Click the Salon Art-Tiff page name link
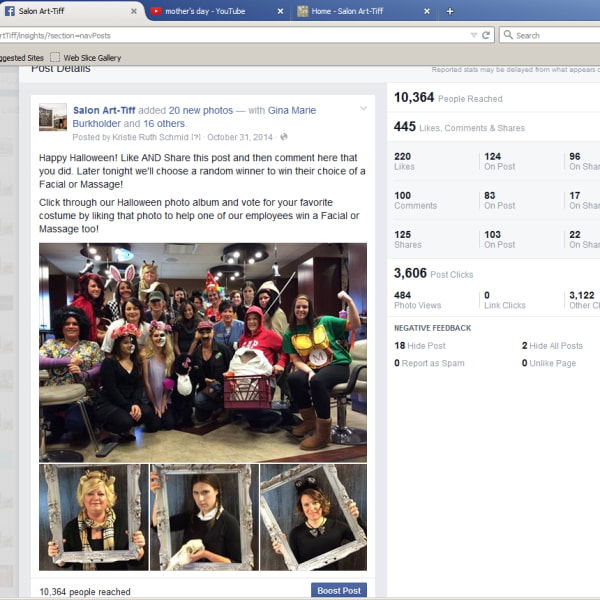600x600 pixels. 104,110
